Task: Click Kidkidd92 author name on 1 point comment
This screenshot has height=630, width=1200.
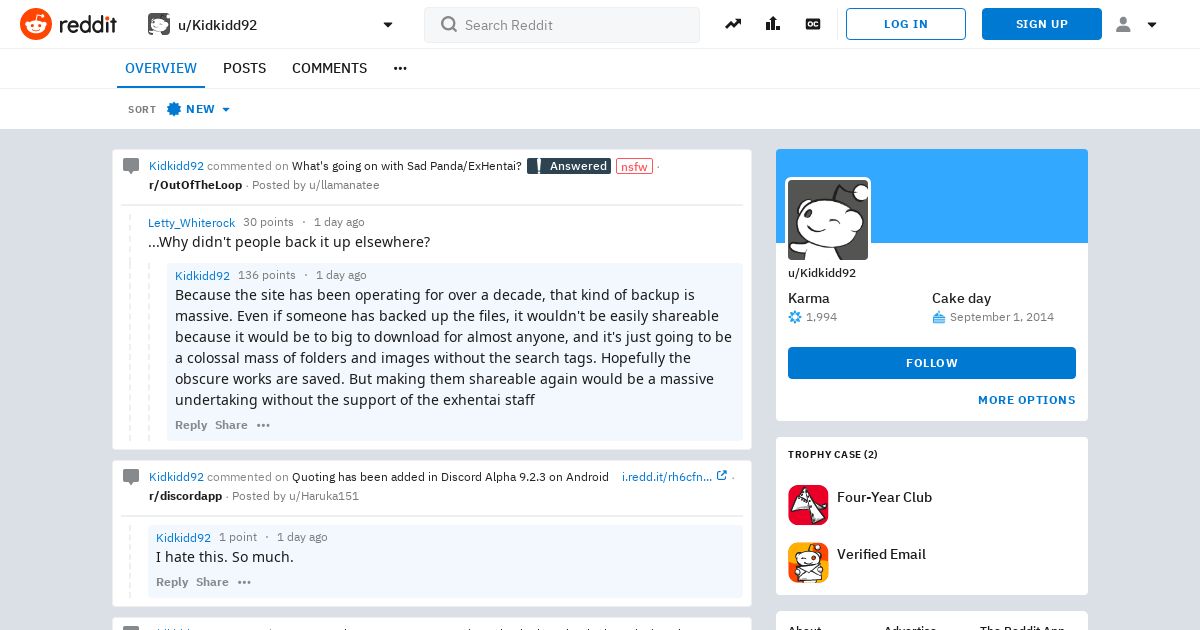Action: 183,537
